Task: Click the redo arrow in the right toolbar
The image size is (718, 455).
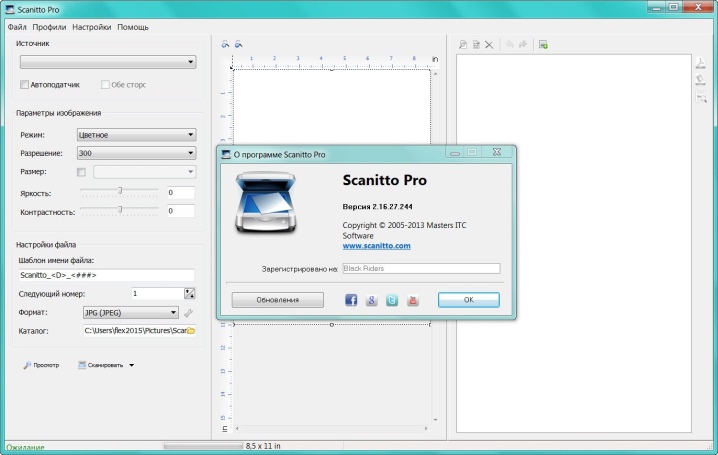Action: (523, 44)
